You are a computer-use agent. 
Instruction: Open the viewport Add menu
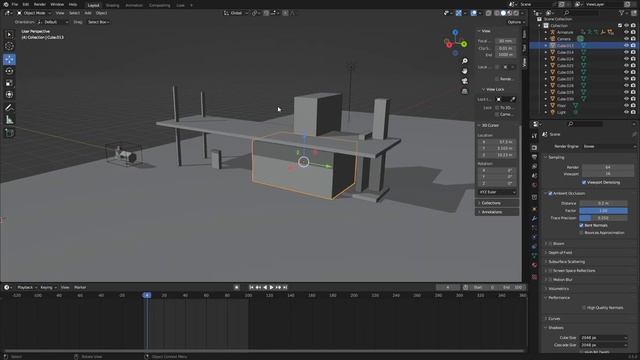click(88, 13)
